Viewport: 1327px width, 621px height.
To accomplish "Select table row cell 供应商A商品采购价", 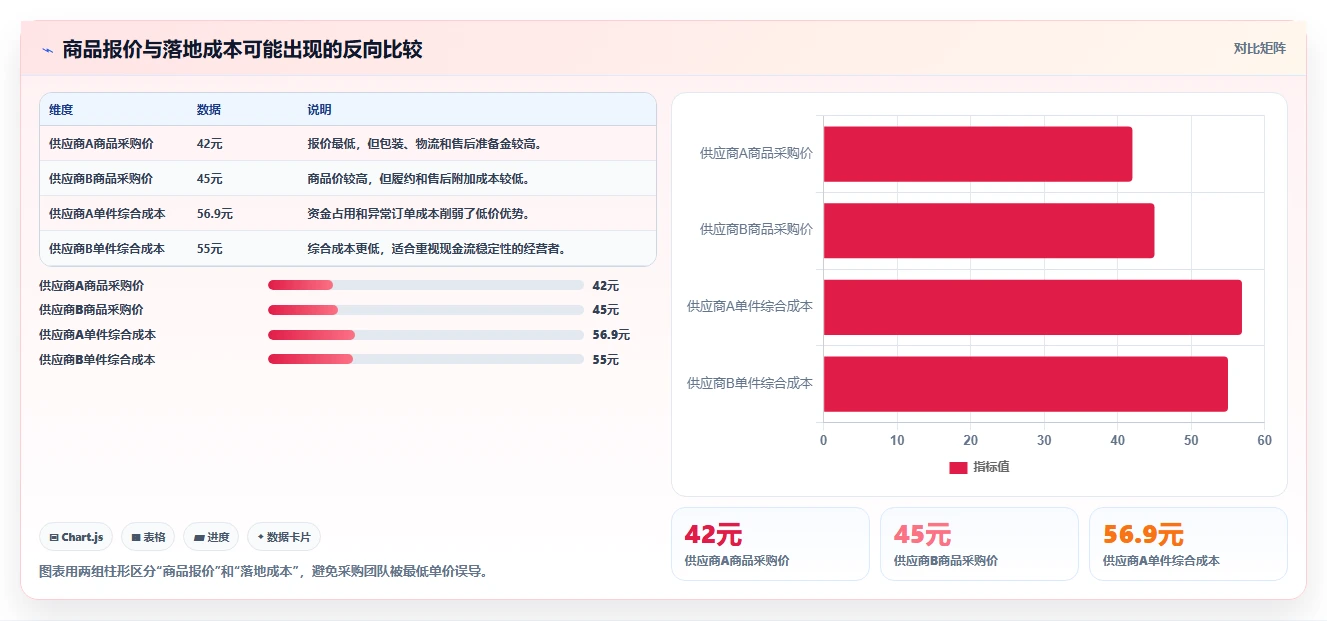I will click(101, 144).
